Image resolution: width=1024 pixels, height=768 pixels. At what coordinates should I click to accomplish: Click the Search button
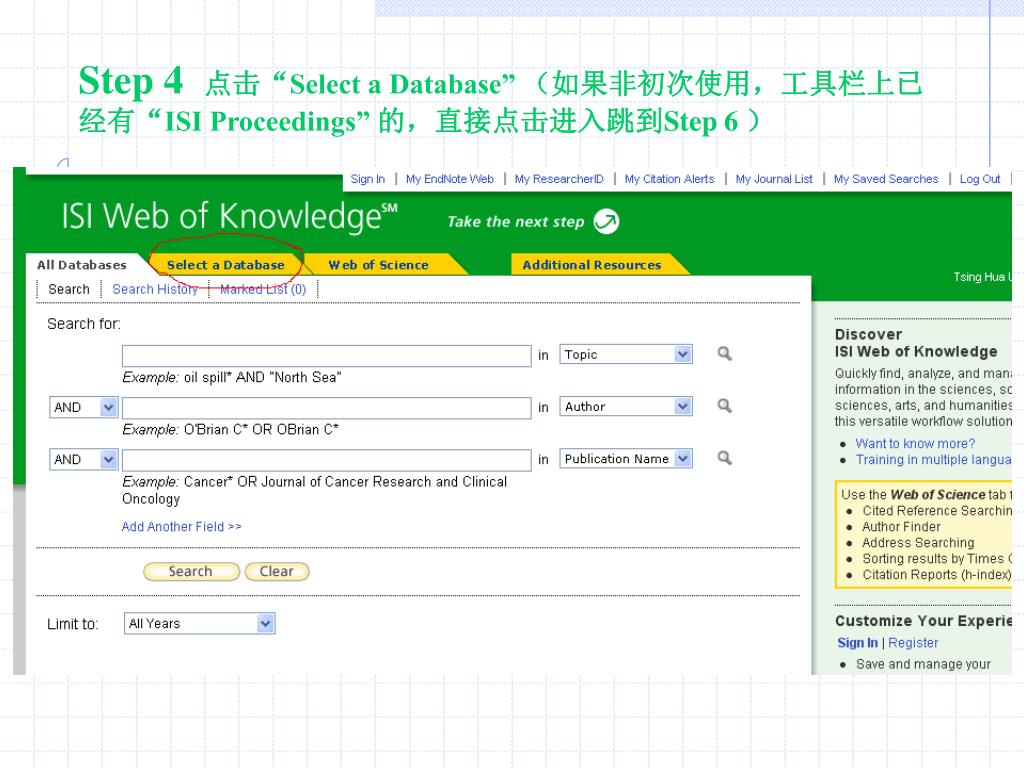(191, 571)
